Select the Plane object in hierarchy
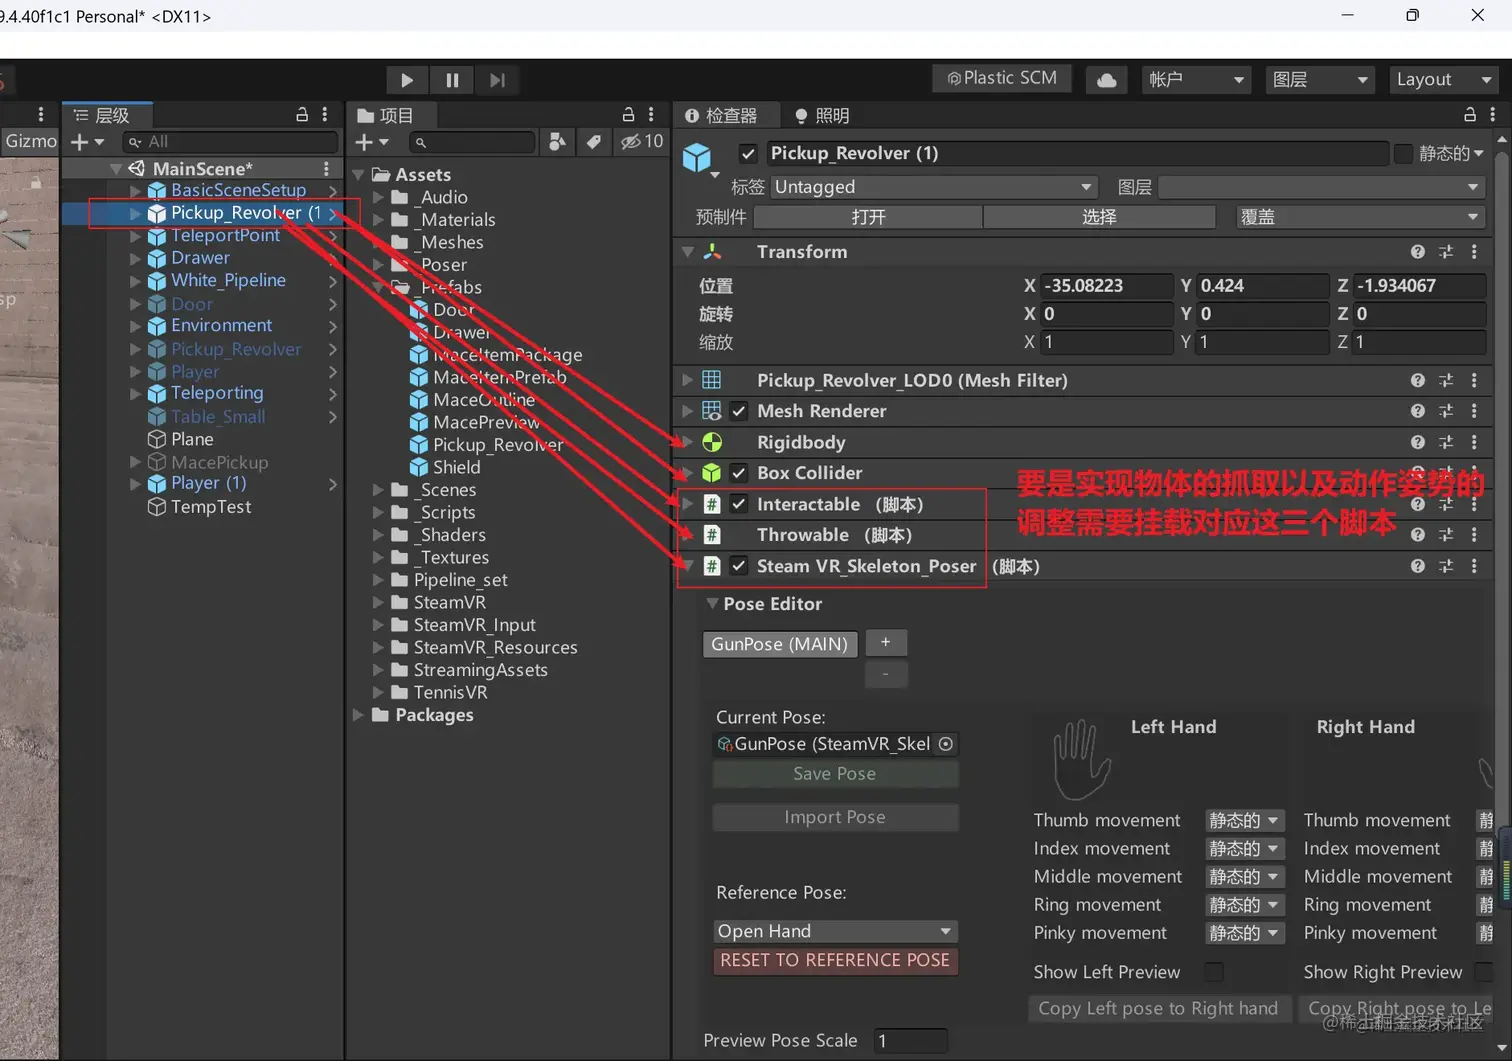Image resolution: width=1512 pixels, height=1061 pixels. click(192, 439)
